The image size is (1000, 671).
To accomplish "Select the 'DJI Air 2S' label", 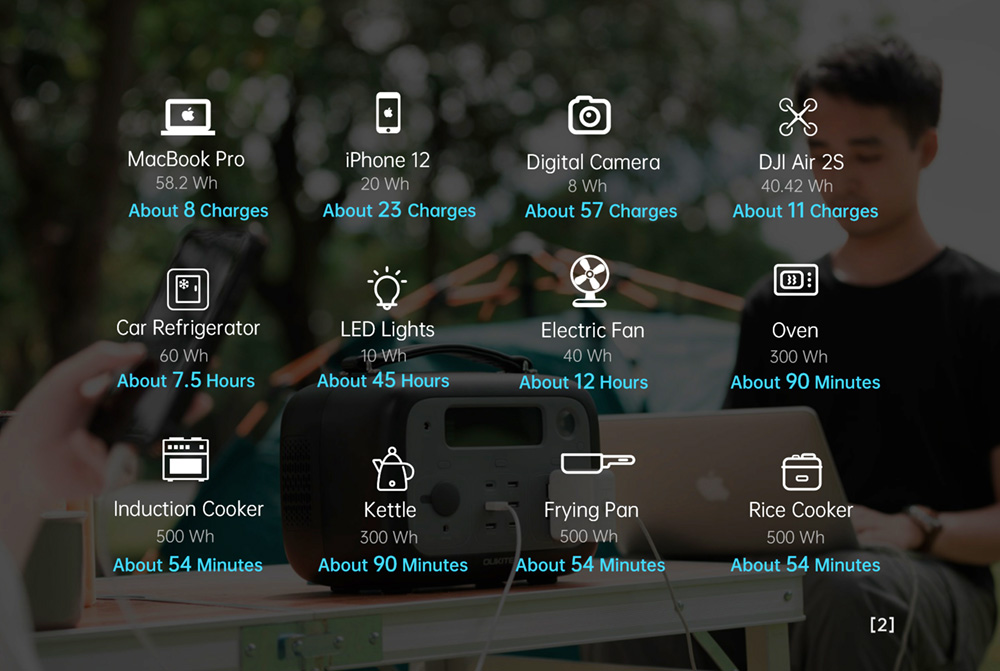I will 801,162.
